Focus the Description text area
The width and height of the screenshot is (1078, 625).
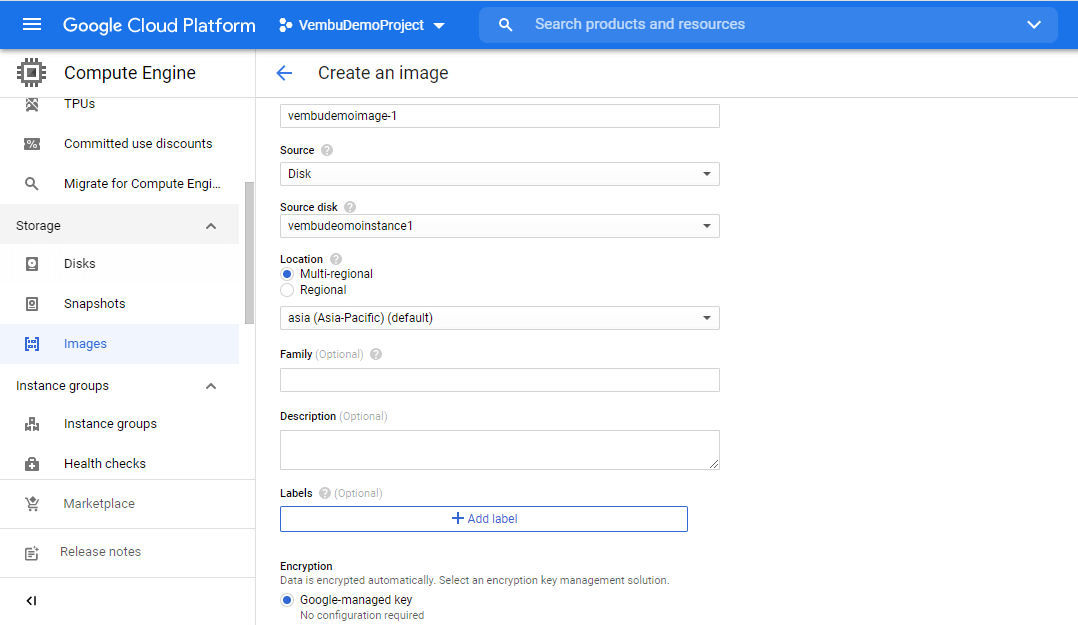pyautogui.click(x=500, y=450)
